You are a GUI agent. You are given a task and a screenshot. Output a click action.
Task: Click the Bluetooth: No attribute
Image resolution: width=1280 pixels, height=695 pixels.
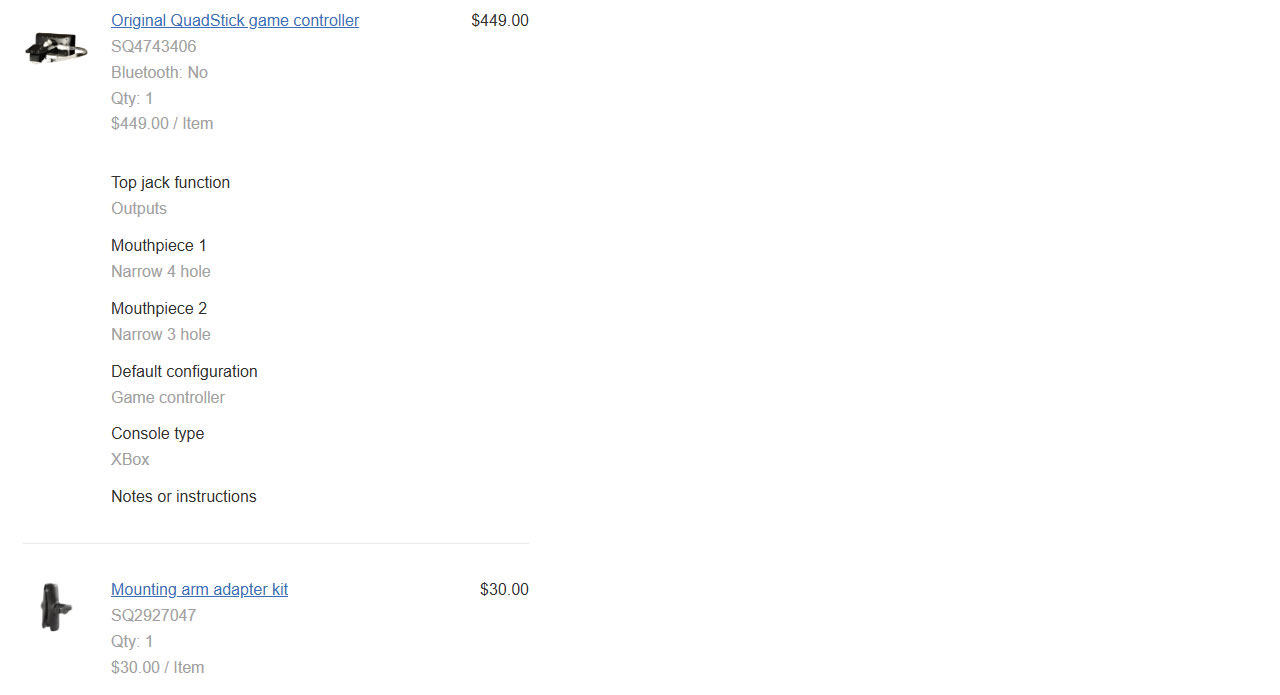160,72
